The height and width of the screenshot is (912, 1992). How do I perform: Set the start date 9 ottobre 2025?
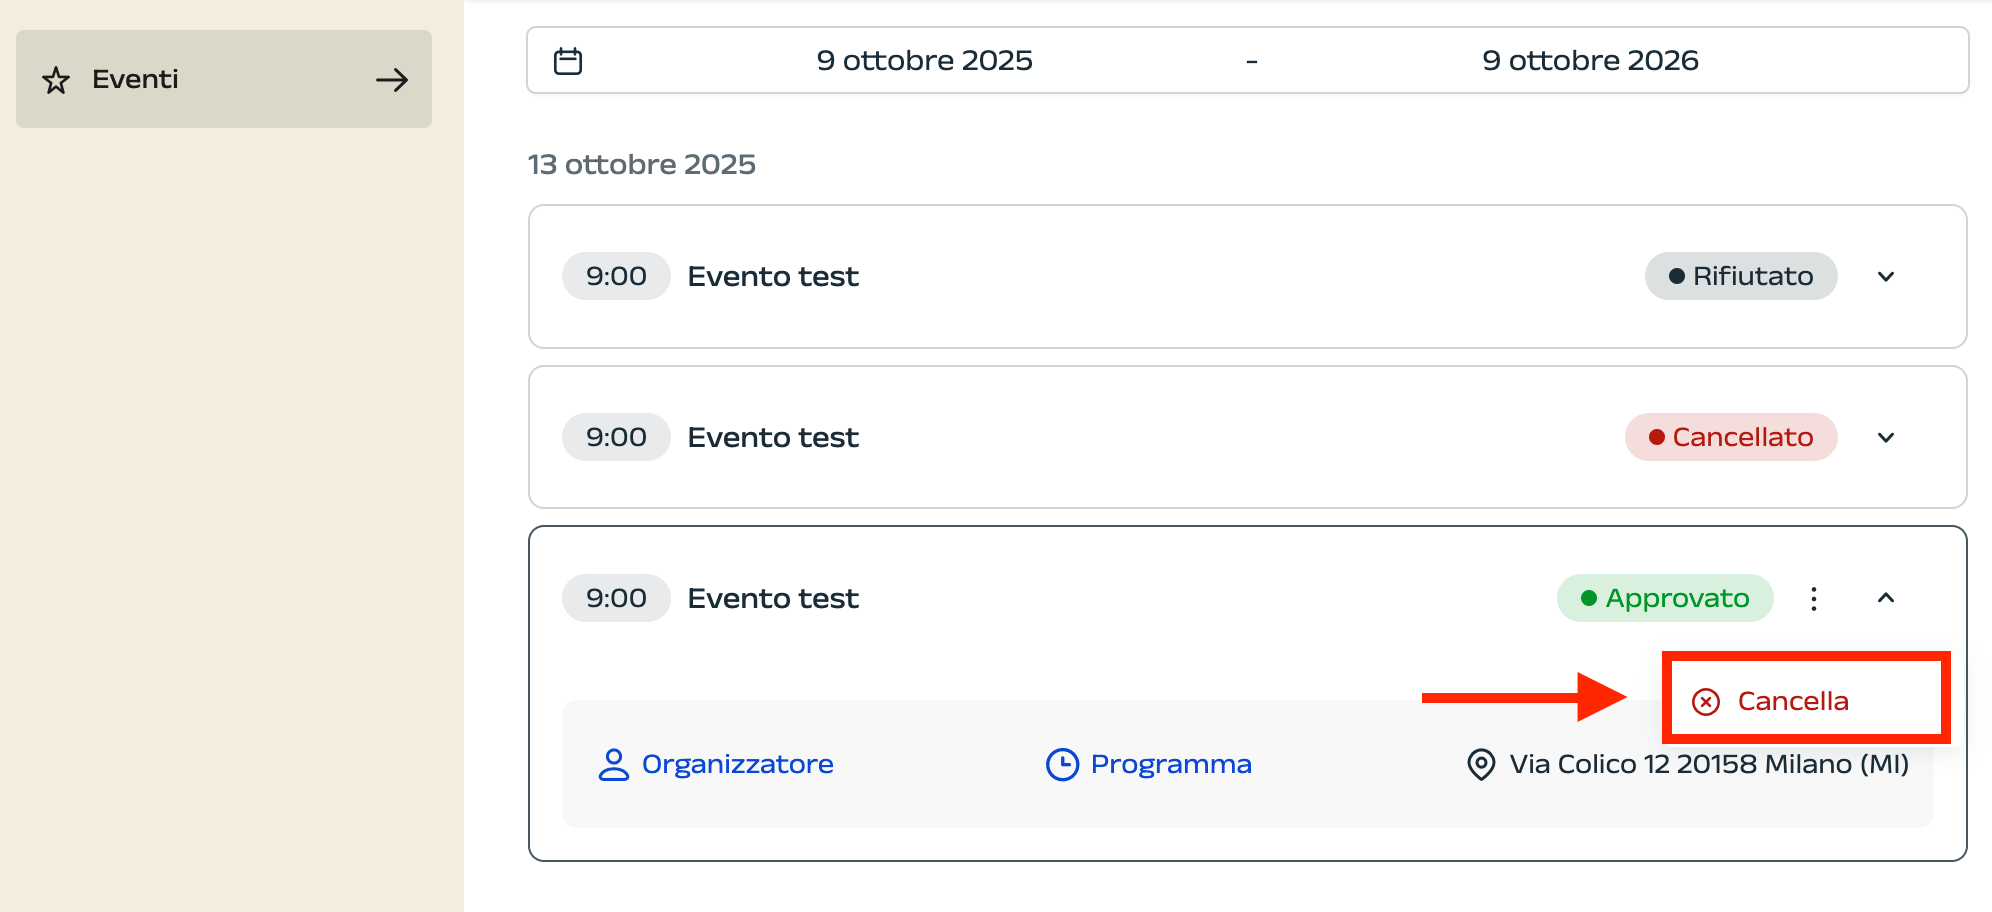coord(924,61)
